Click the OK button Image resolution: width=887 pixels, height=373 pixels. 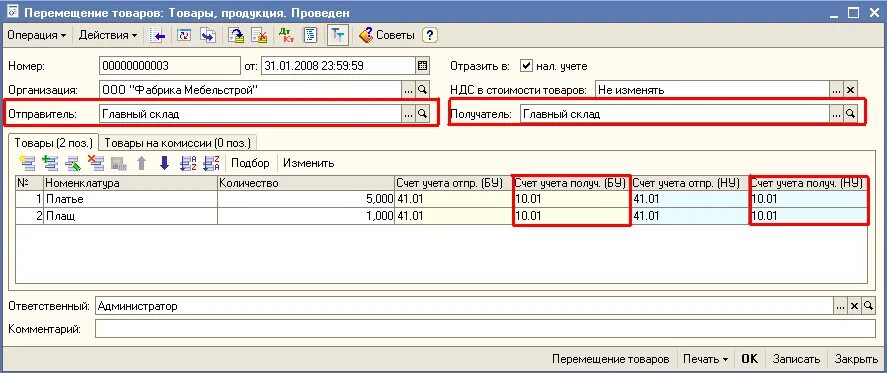click(x=749, y=359)
